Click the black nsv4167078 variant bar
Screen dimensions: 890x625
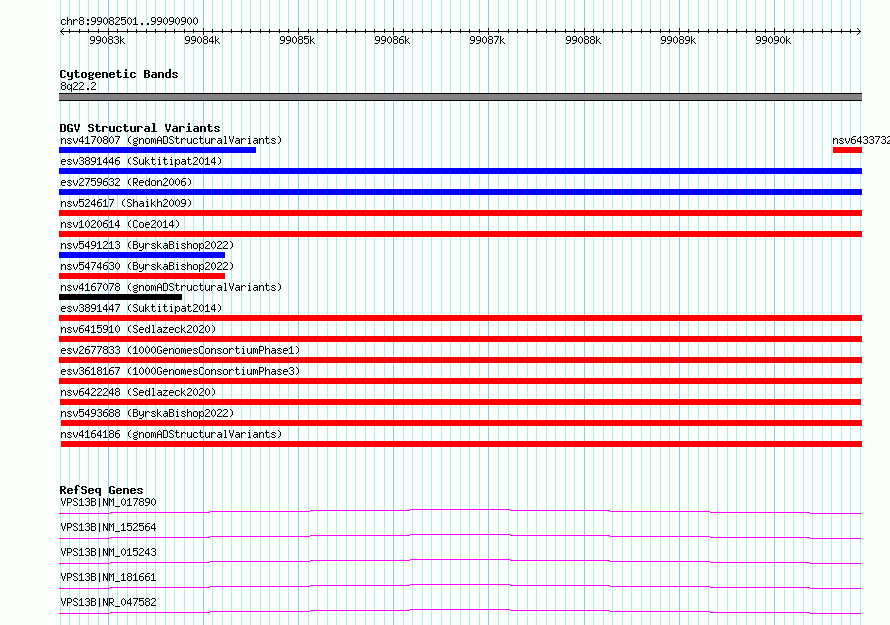(120, 297)
